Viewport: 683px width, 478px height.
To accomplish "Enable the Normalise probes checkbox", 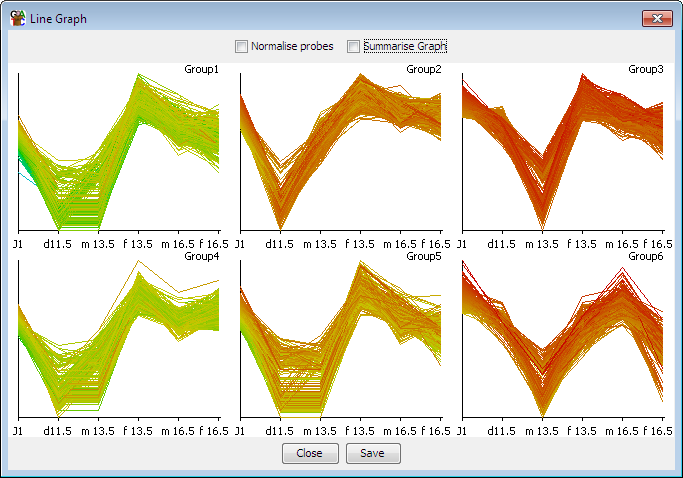I will tap(241, 46).
